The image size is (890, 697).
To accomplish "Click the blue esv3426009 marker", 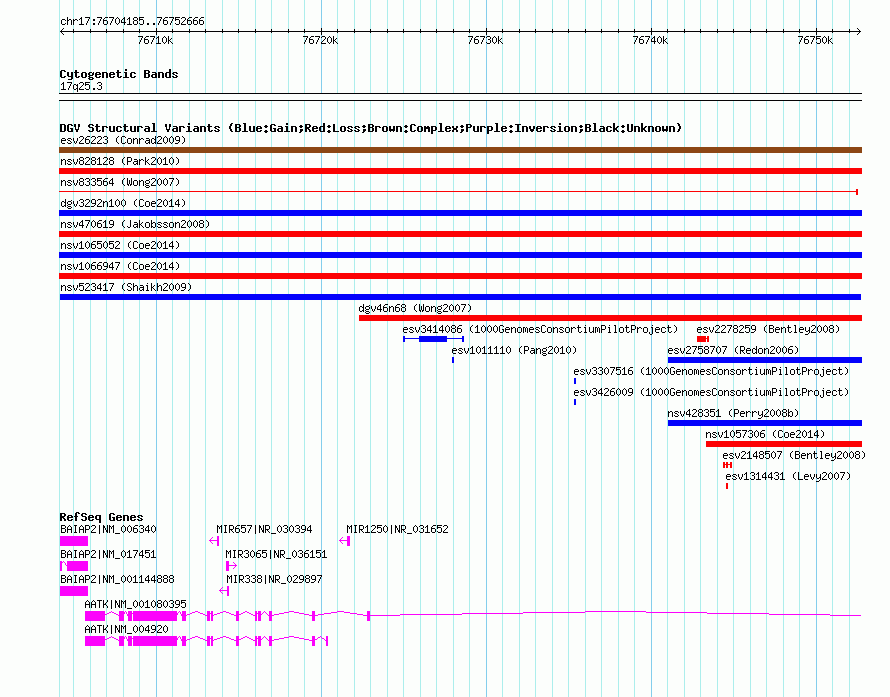I will pos(575,402).
